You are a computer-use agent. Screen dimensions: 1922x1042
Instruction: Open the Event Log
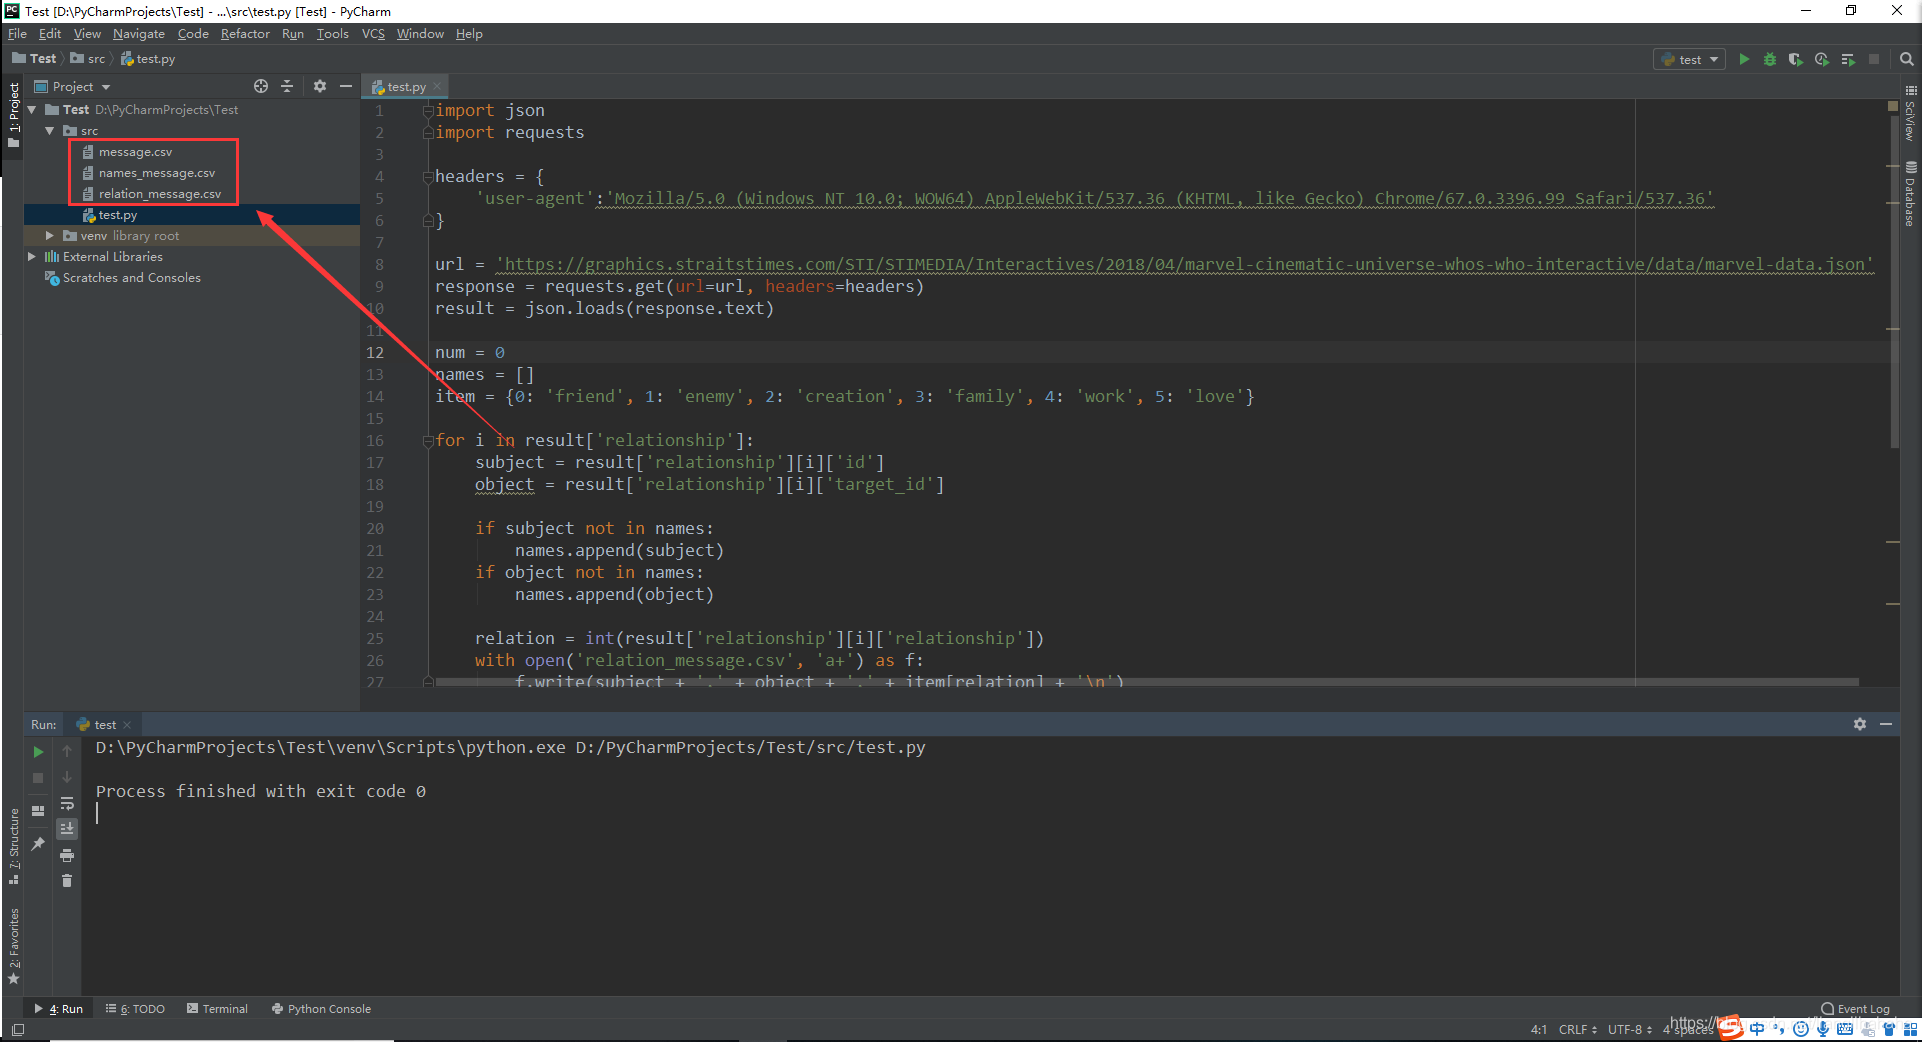(1855, 1009)
